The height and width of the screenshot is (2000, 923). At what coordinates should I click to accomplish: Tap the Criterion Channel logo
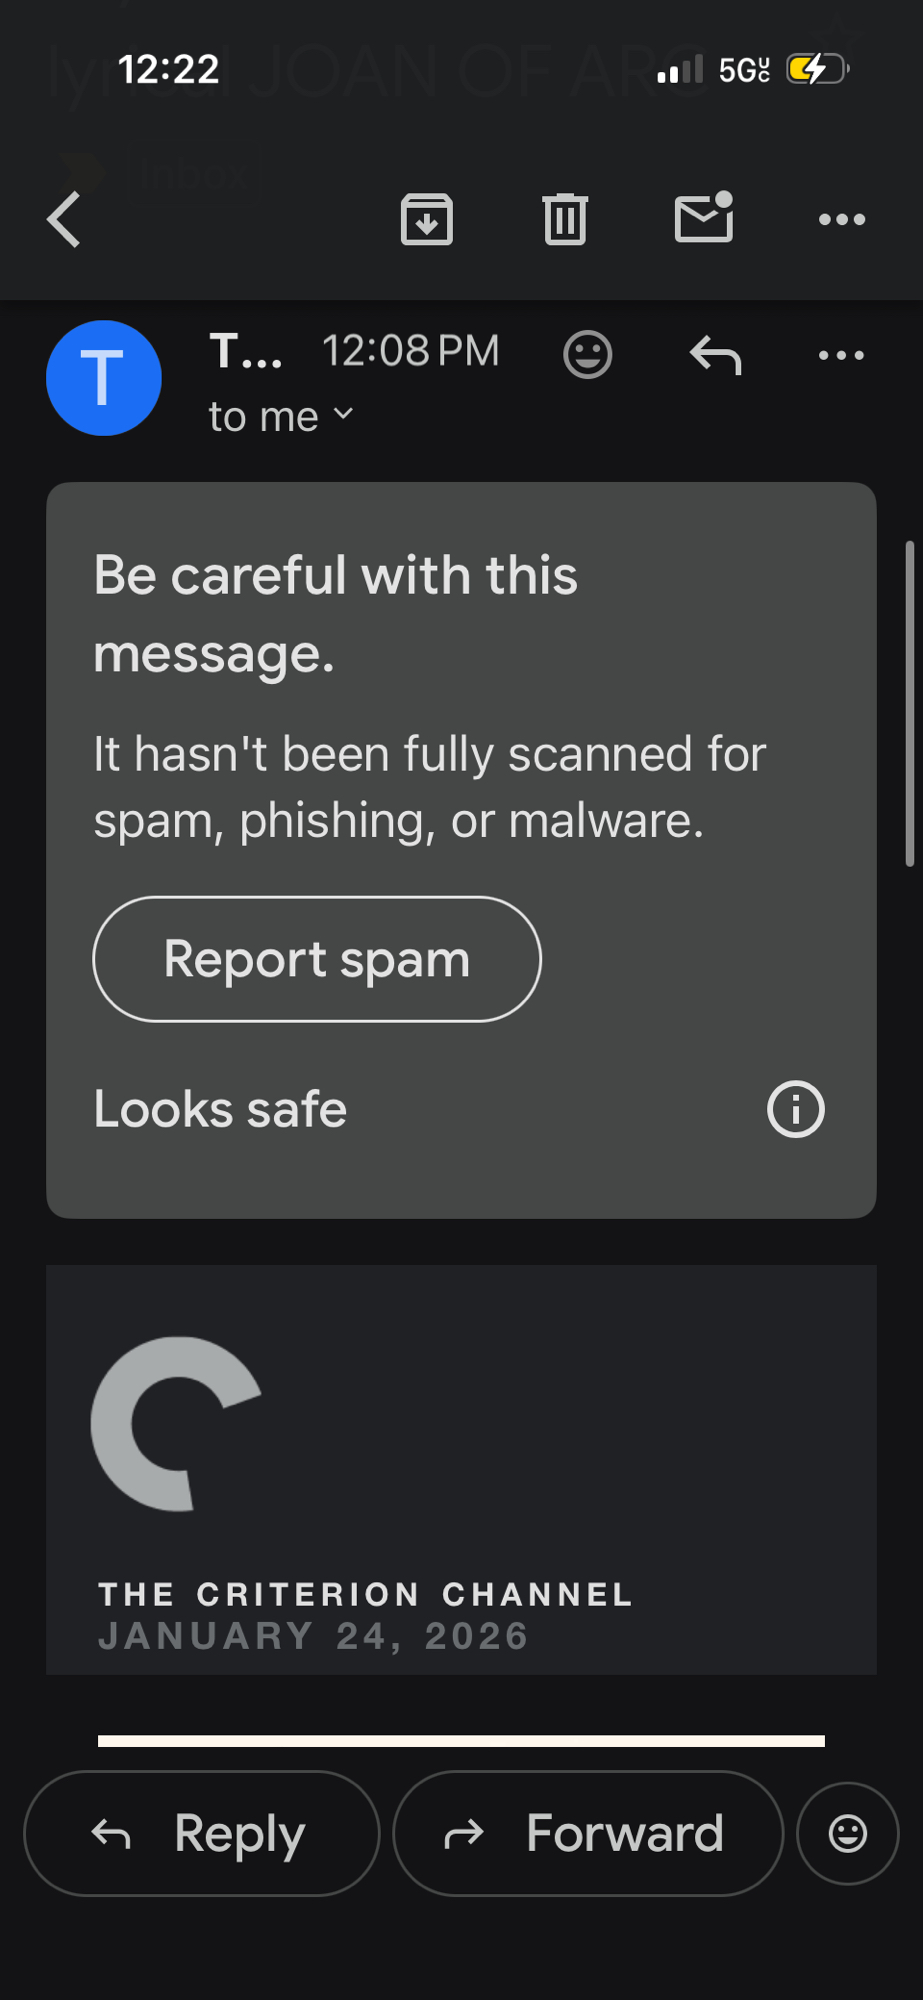pos(176,1423)
